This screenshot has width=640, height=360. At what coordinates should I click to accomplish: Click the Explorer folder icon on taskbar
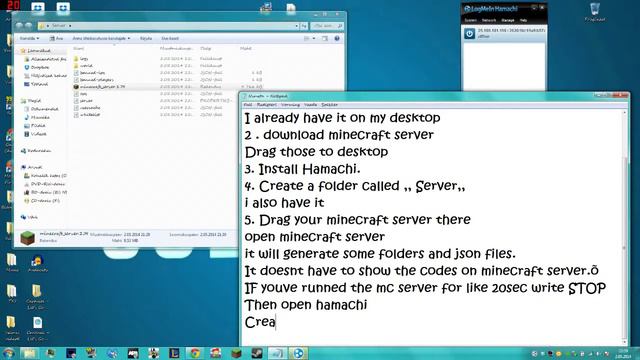(x=29, y=353)
